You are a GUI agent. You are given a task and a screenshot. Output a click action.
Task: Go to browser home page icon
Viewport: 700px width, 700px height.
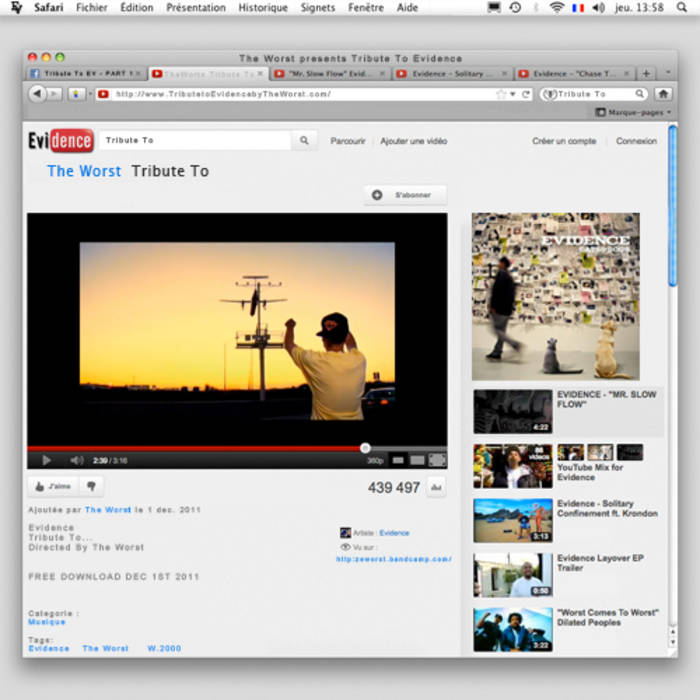[662, 94]
